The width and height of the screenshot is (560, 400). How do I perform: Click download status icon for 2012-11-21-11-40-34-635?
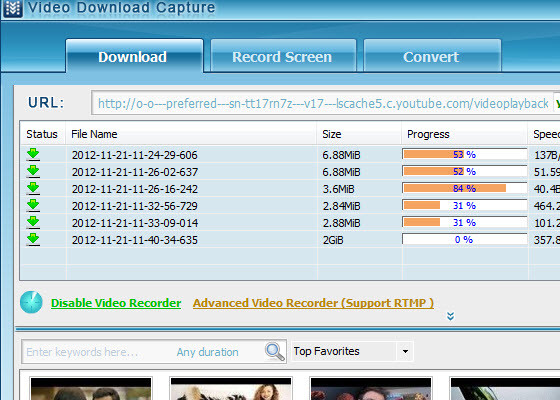(33, 240)
